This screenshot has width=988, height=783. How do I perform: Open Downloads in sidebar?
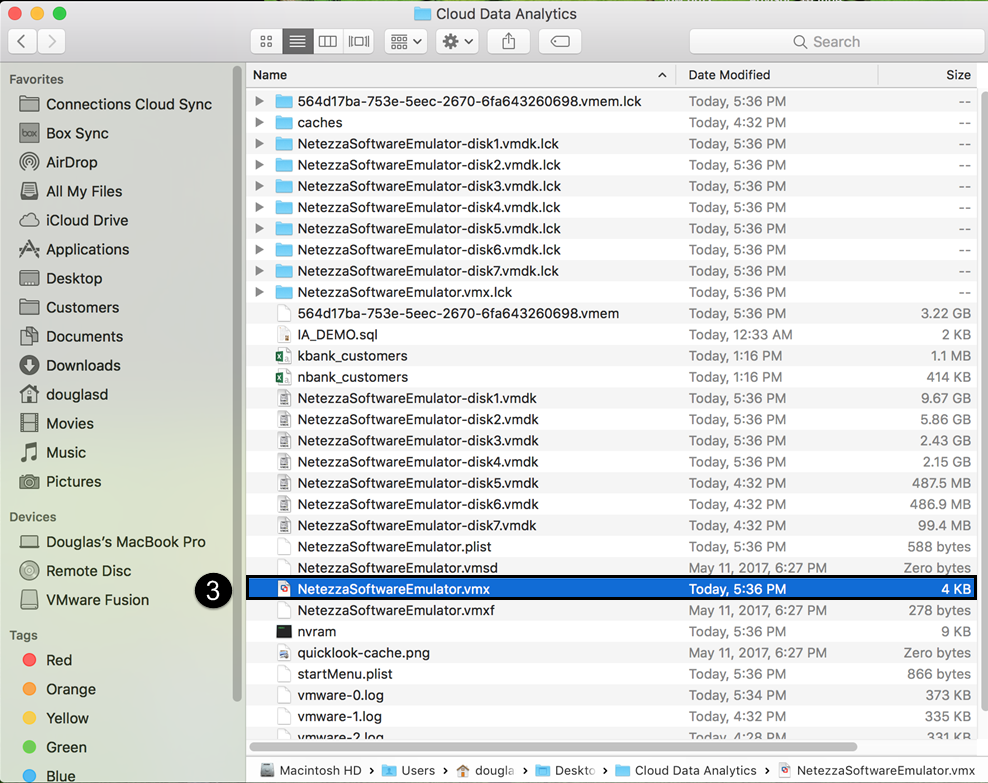(x=69, y=365)
